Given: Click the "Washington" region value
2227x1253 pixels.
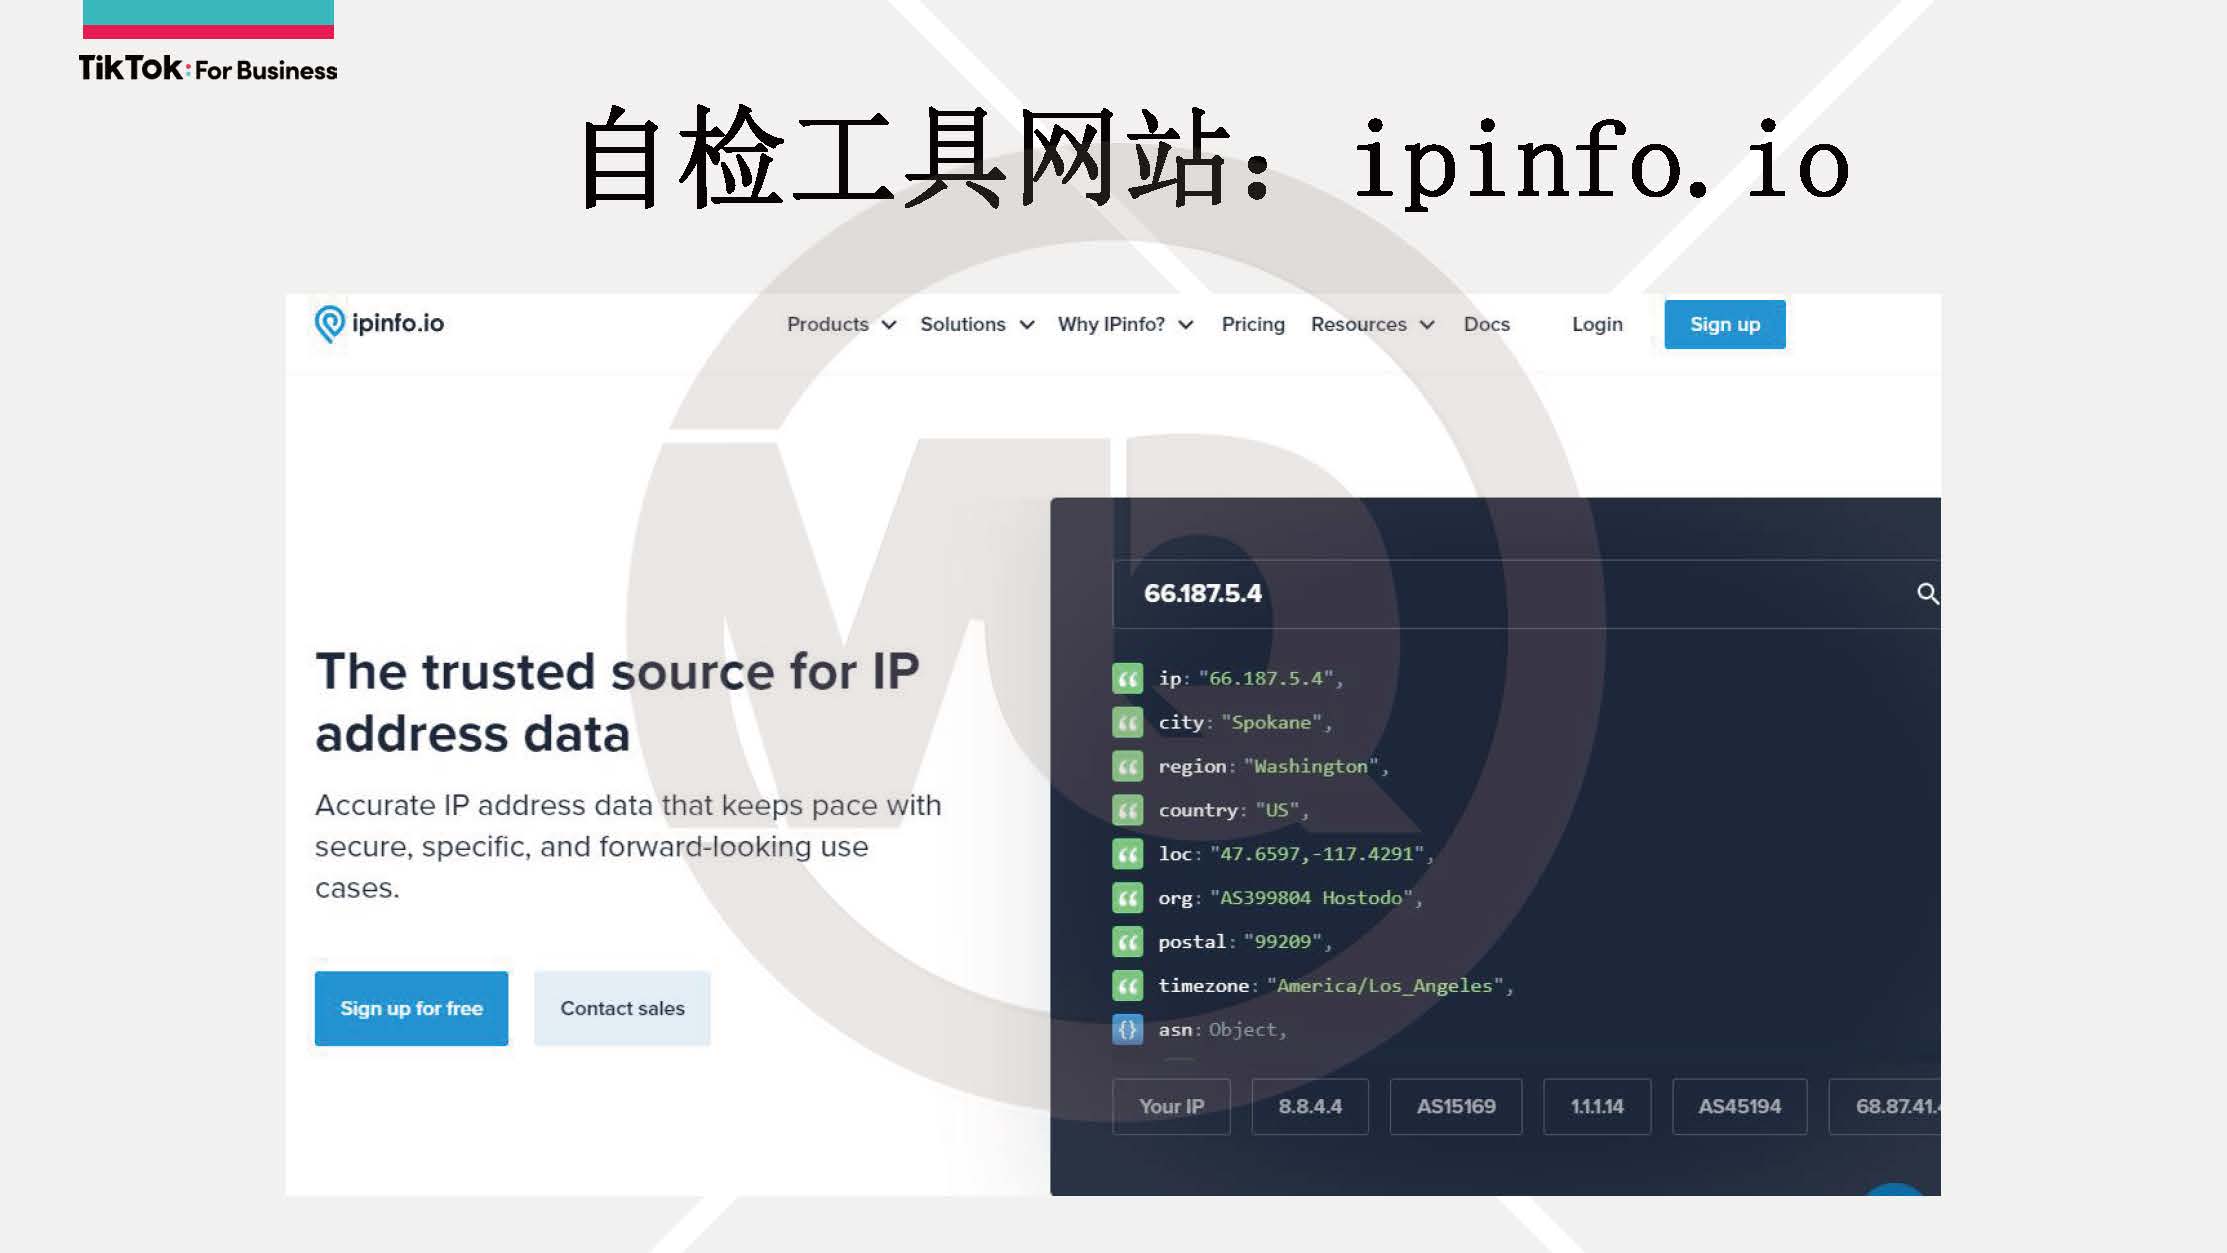Looking at the screenshot, I should (1311, 767).
